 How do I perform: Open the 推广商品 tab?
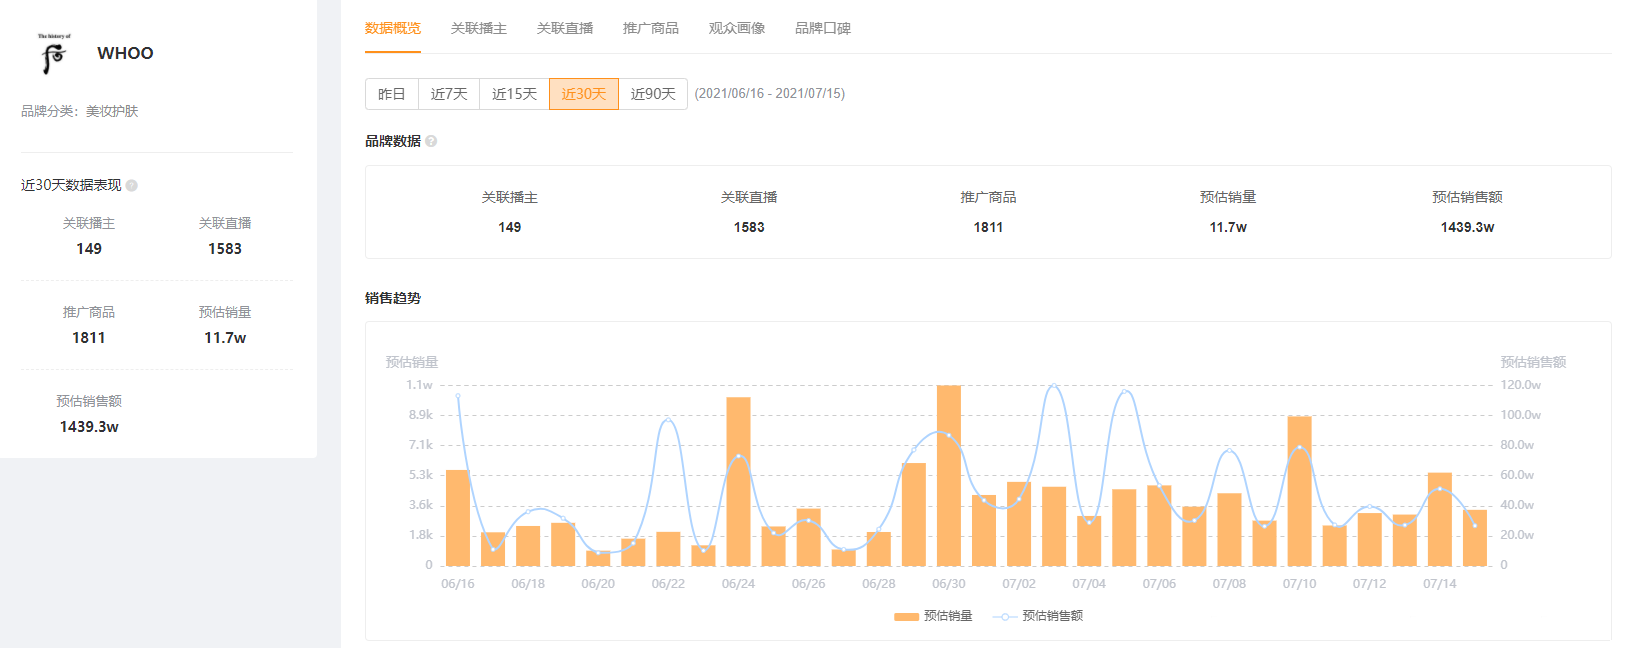(651, 28)
